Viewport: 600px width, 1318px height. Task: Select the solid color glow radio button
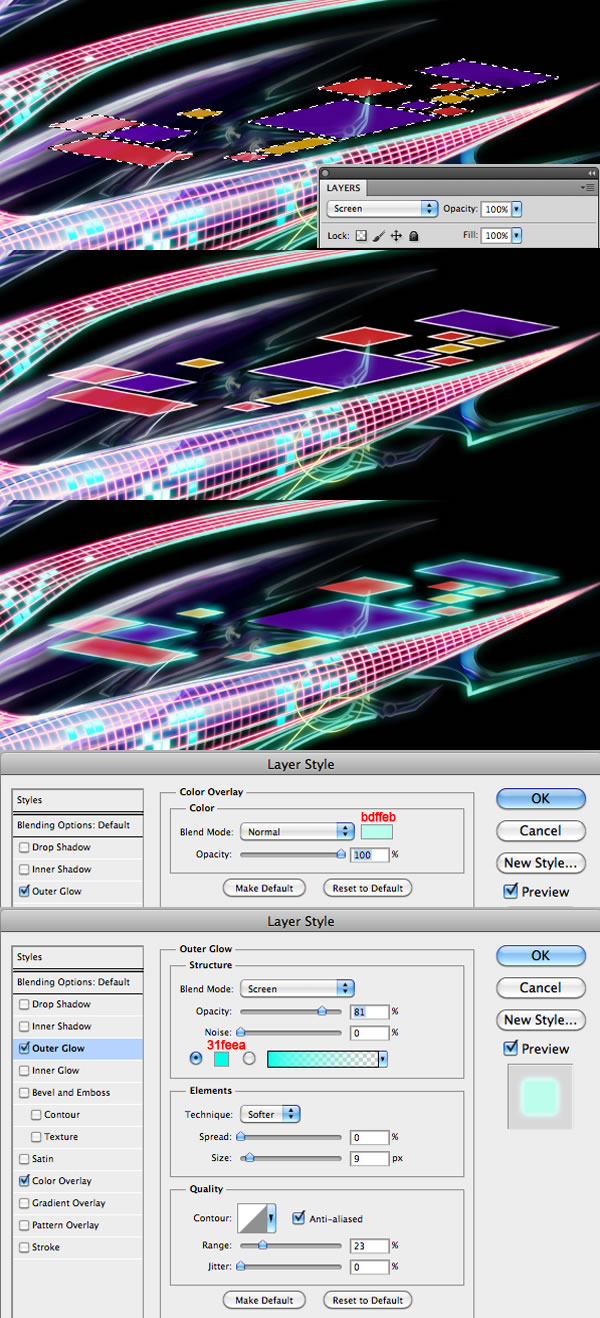coord(195,1059)
